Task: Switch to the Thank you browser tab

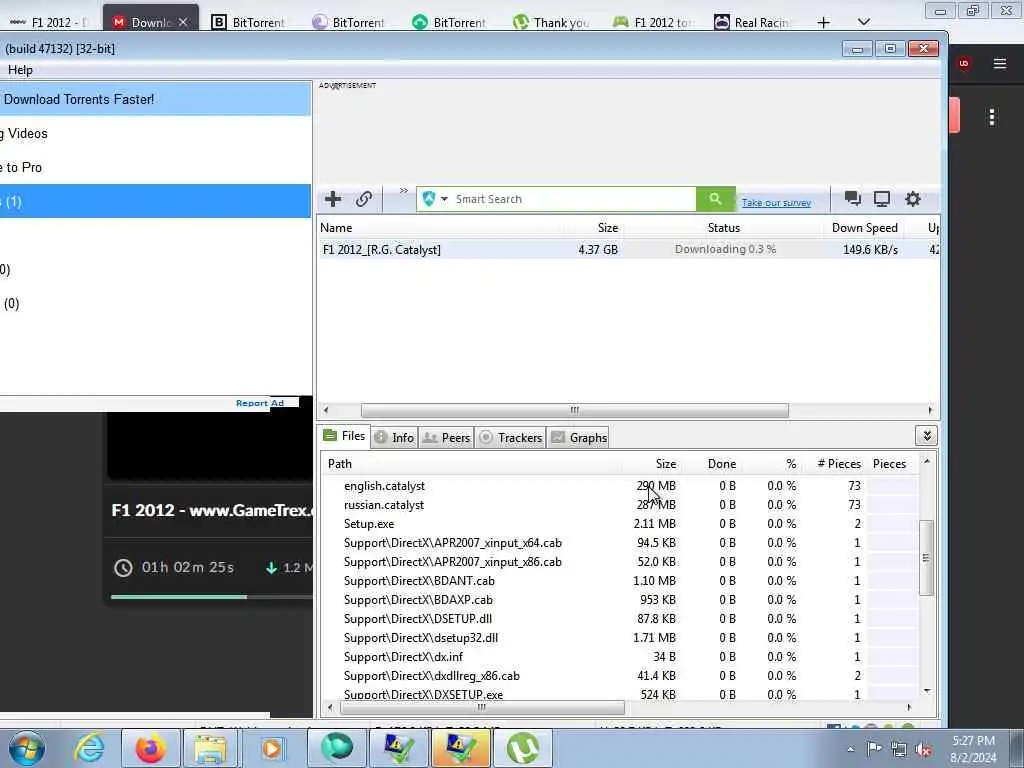Action: pyautogui.click(x=552, y=22)
